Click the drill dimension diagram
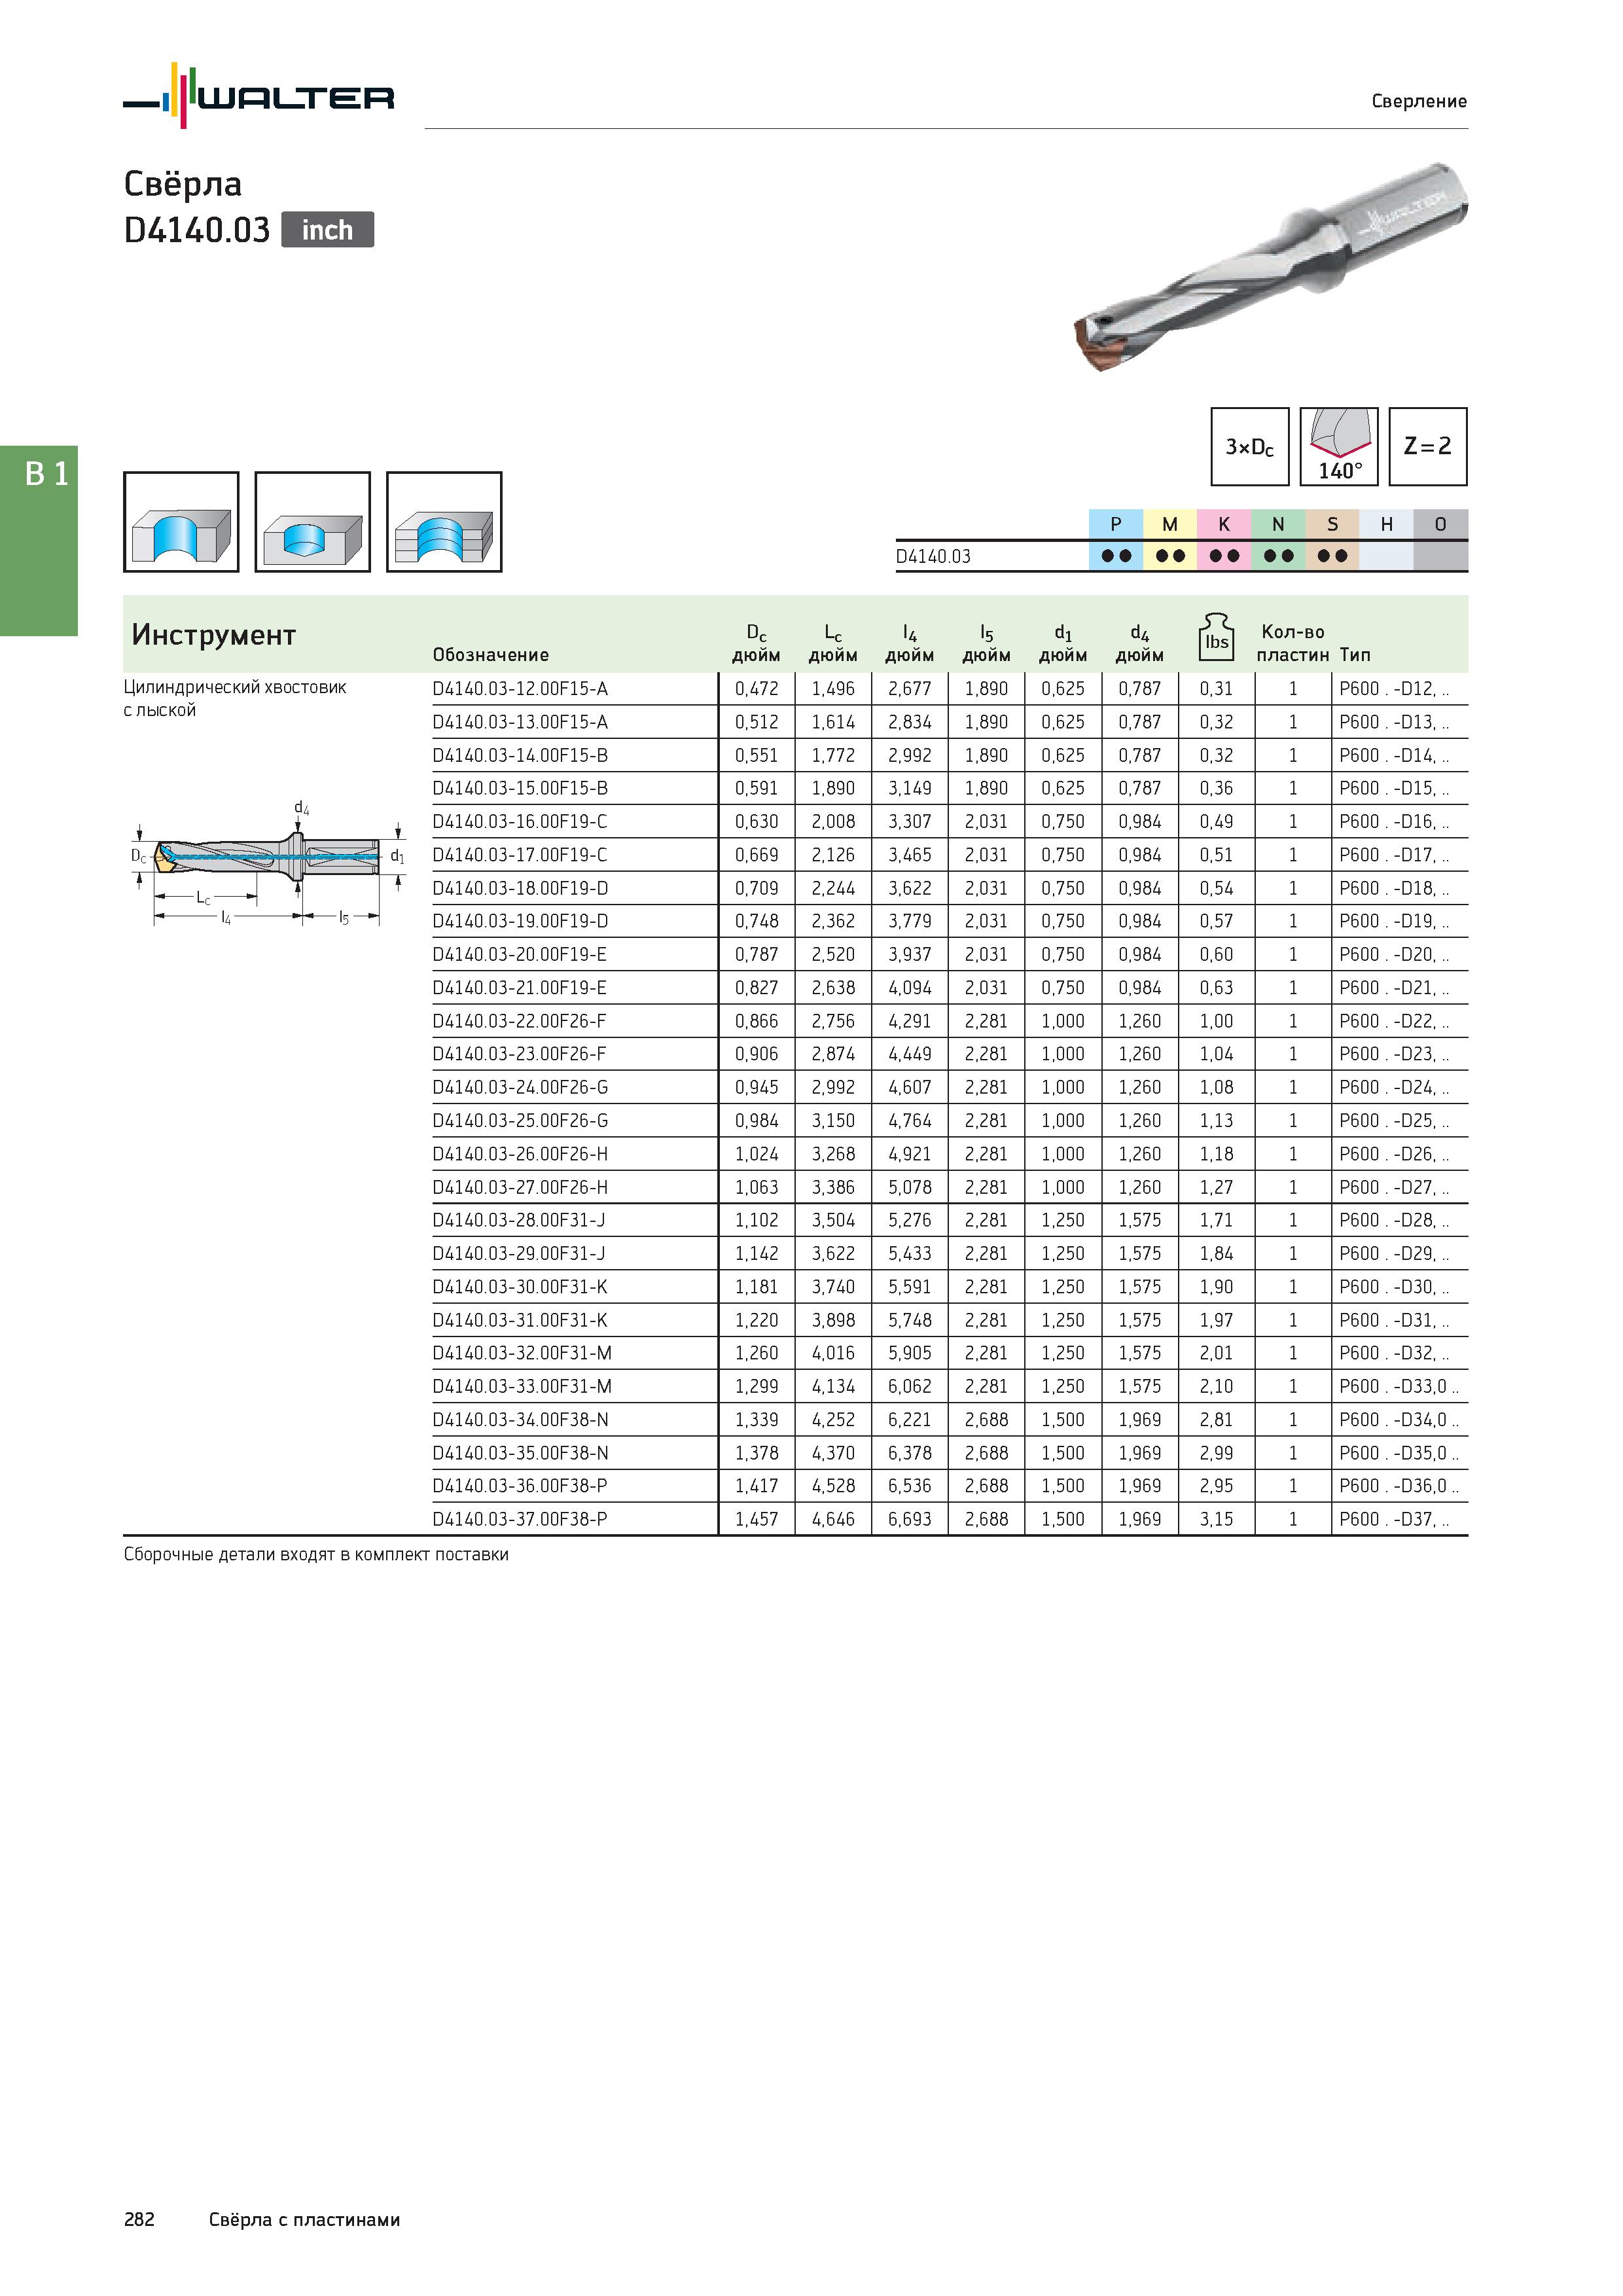The image size is (1623, 2296). pos(267,863)
